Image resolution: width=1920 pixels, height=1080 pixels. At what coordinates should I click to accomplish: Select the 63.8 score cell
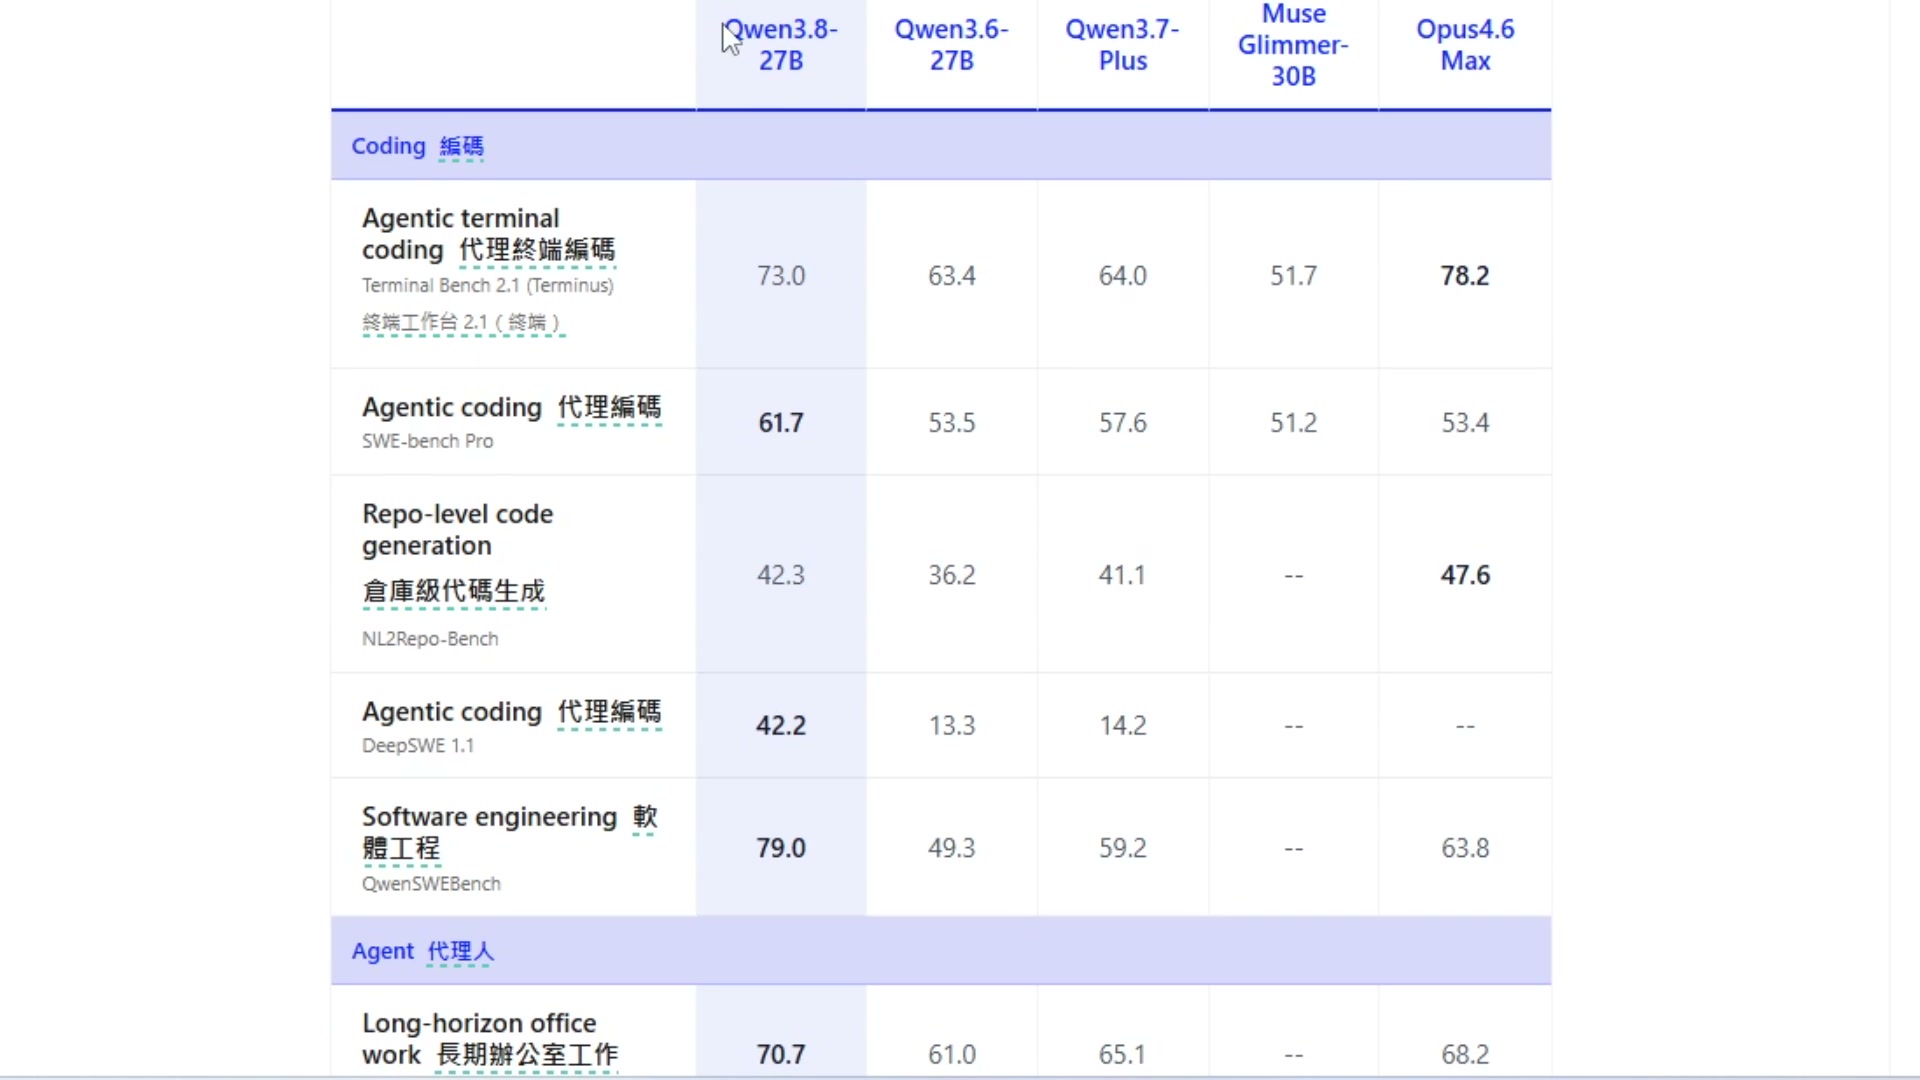click(x=1465, y=848)
